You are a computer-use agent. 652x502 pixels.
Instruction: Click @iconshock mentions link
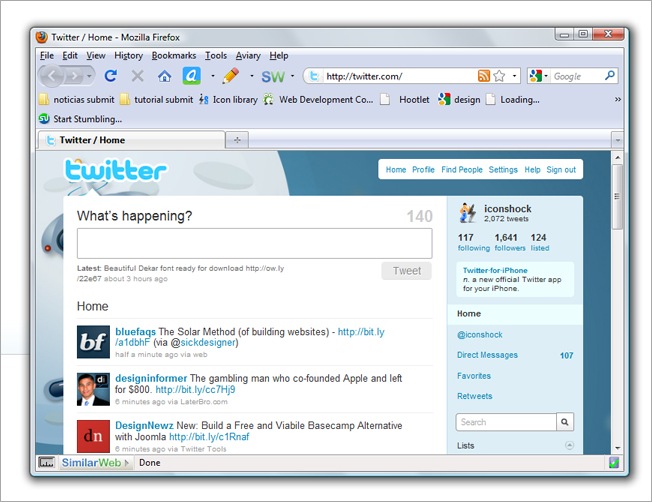pyautogui.click(x=479, y=334)
